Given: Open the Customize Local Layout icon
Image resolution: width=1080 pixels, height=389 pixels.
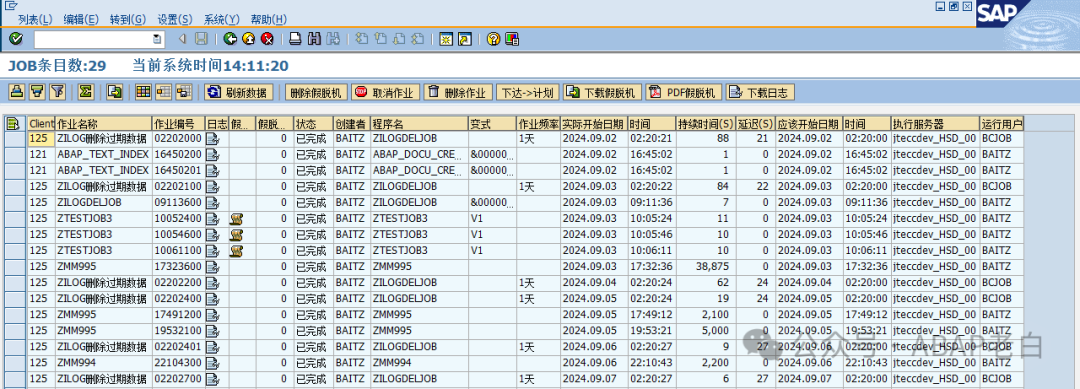Looking at the screenshot, I should [x=512, y=39].
